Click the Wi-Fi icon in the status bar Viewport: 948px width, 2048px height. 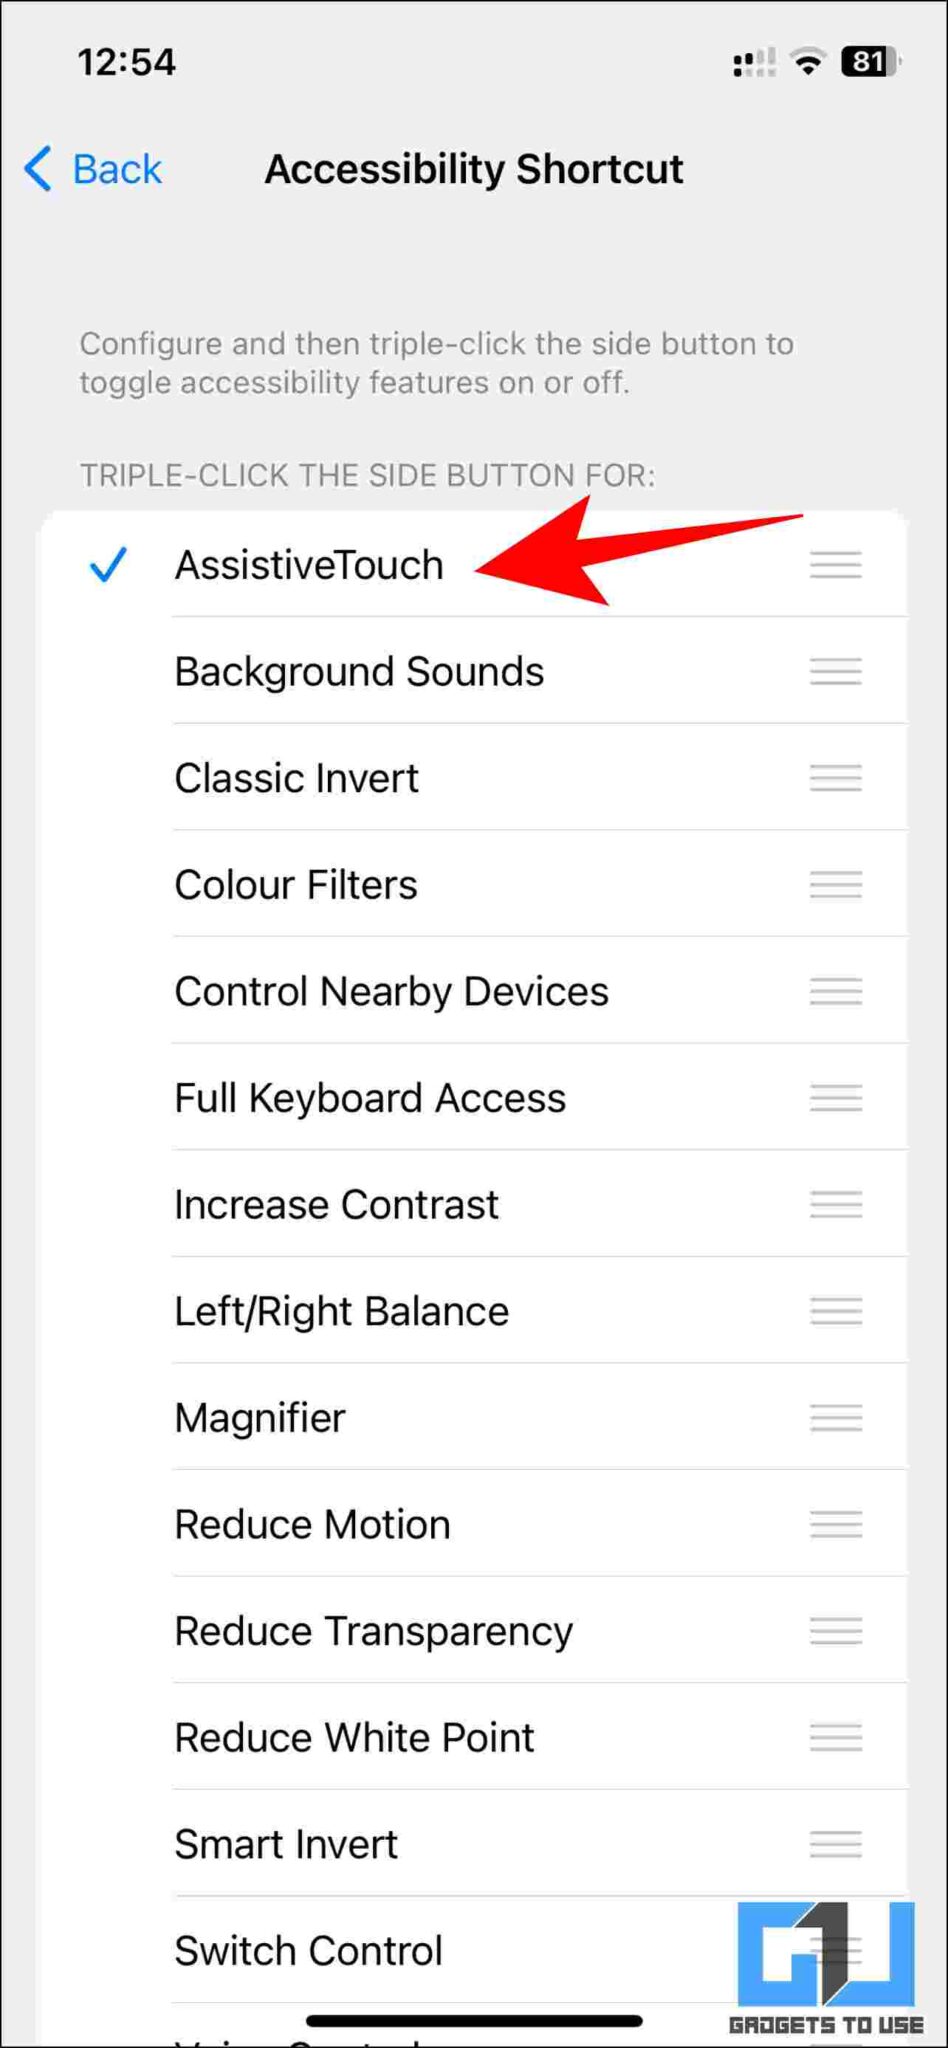point(807,62)
